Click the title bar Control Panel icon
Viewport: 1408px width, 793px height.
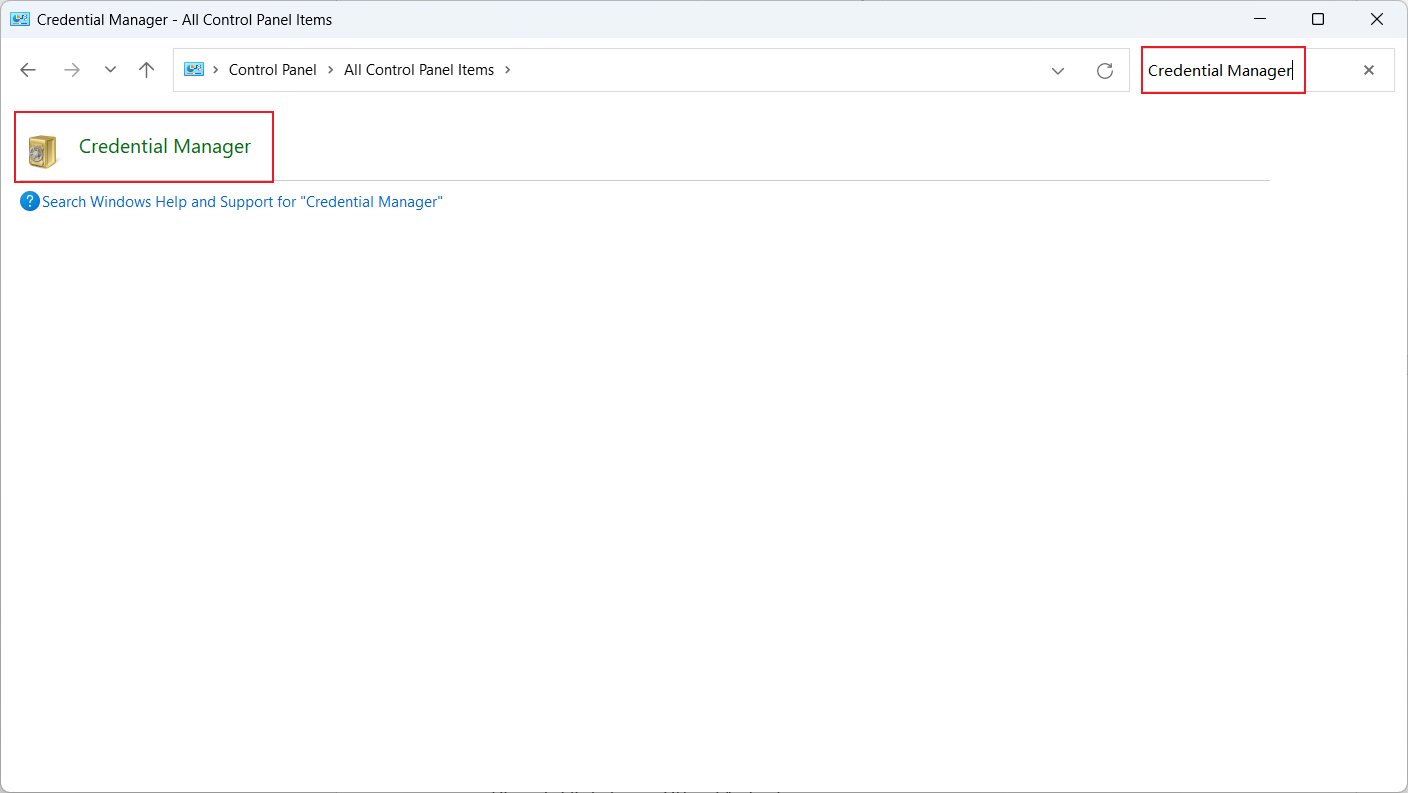point(22,19)
